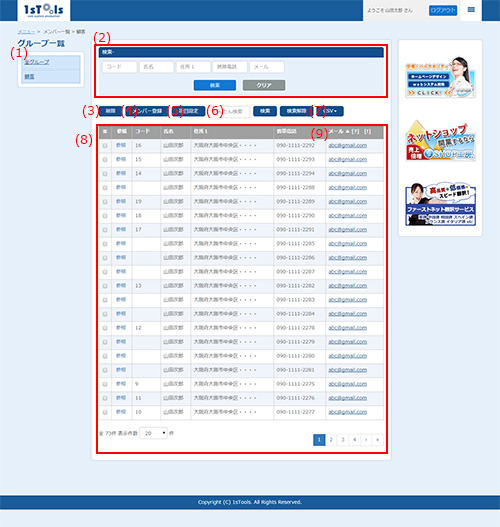
Task: Click the Logout button in header
Action: (443, 10)
